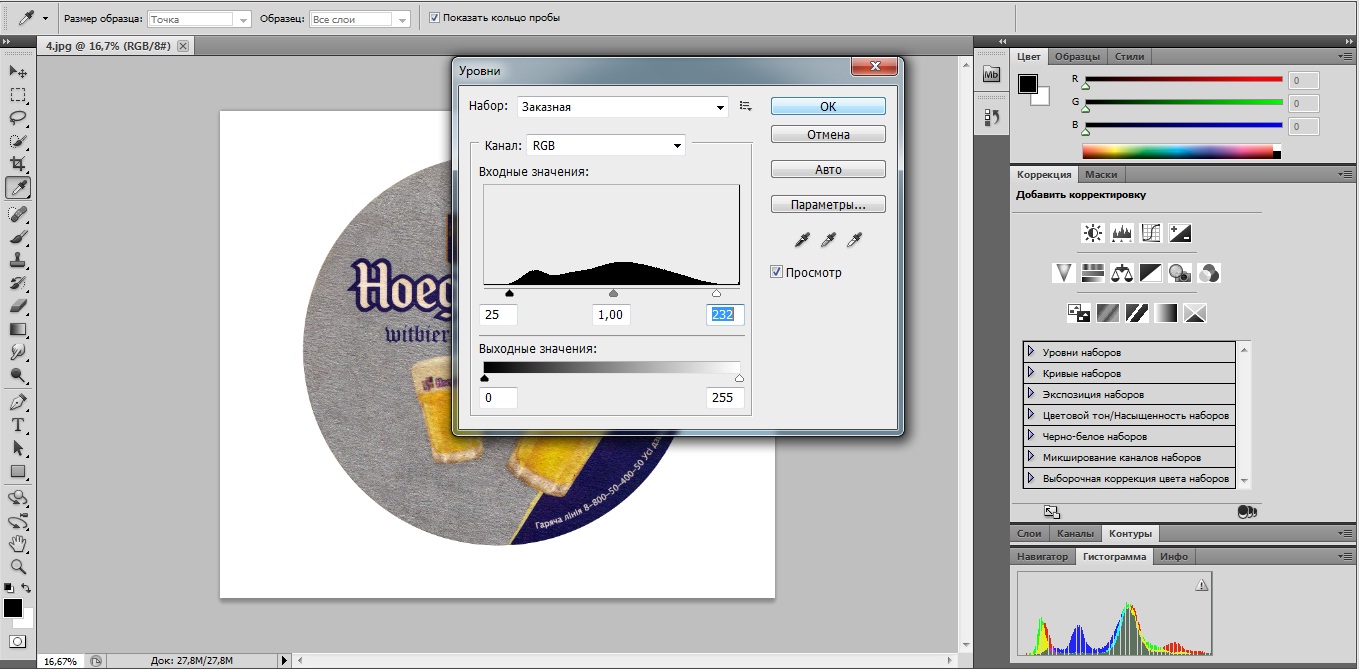Select the Quick Selection tool
Image resolution: width=1359 pixels, height=669 pixels.
pyautogui.click(x=18, y=141)
